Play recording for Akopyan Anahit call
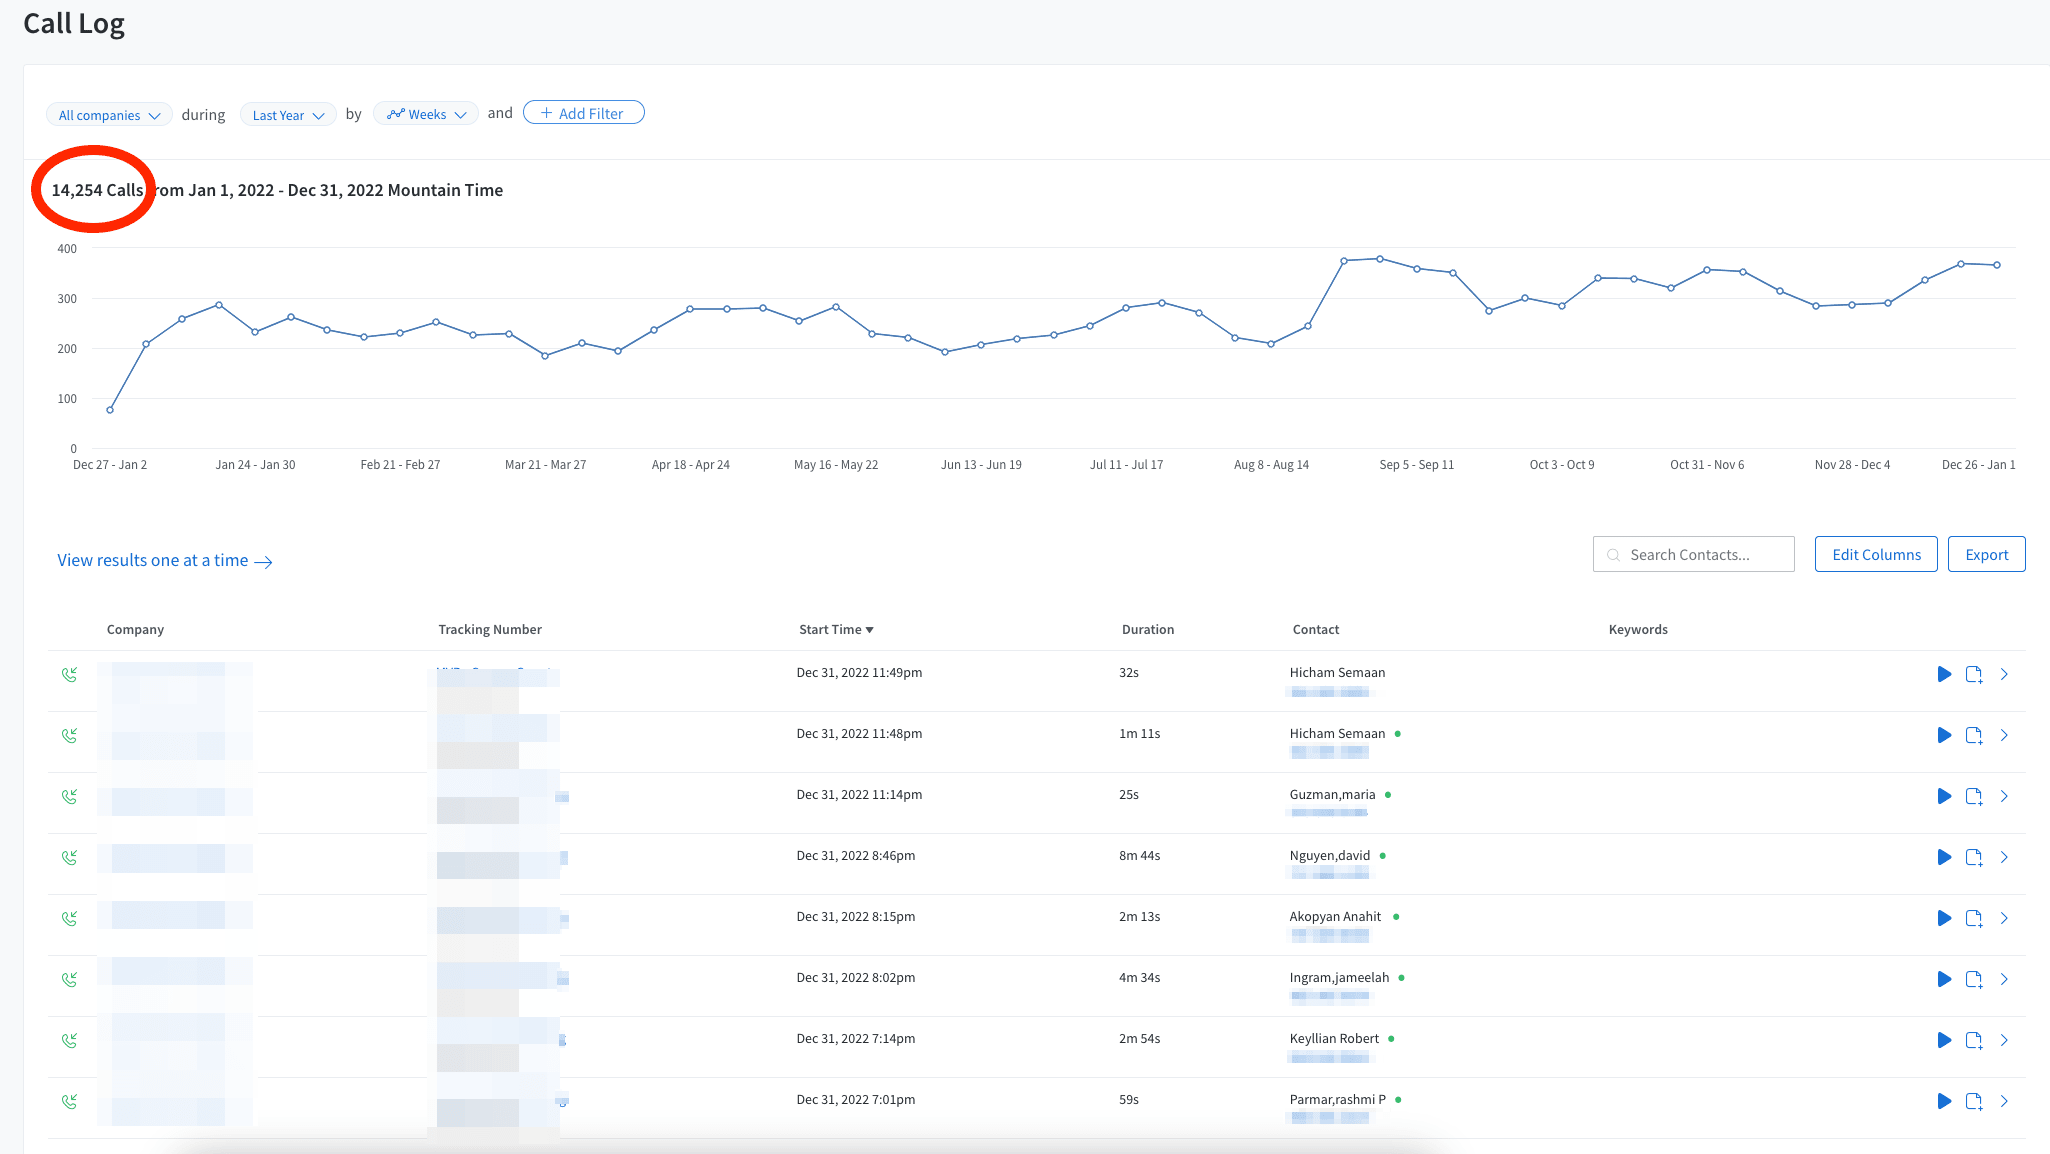The height and width of the screenshot is (1154, 2050). click(1944, 918)
